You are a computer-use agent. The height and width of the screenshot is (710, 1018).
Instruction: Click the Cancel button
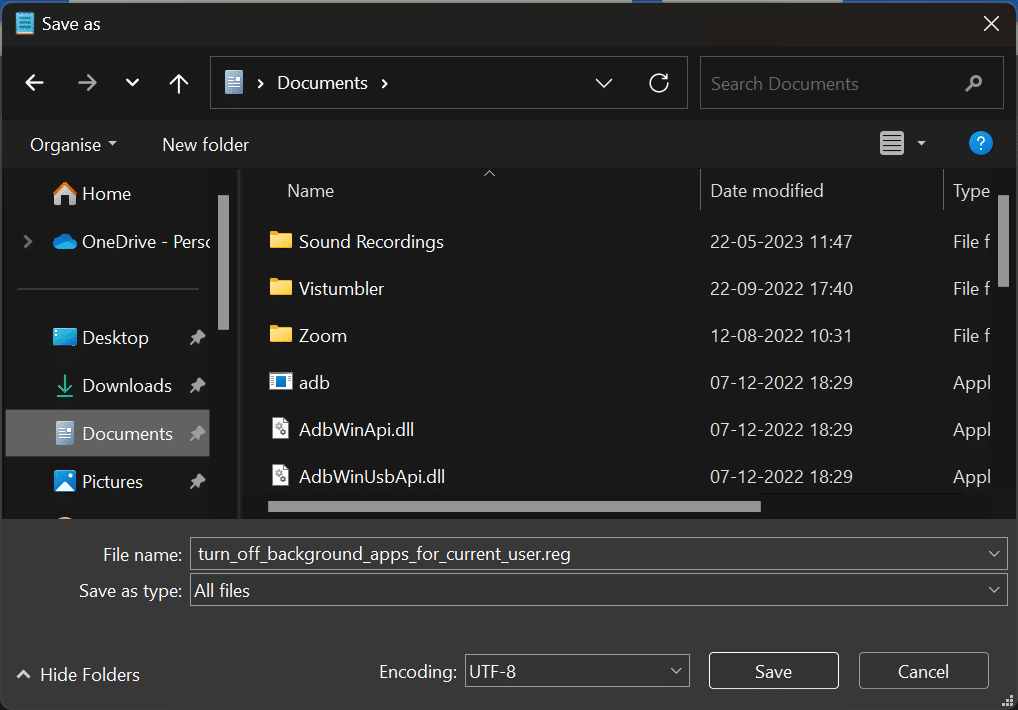pos(923,671)
